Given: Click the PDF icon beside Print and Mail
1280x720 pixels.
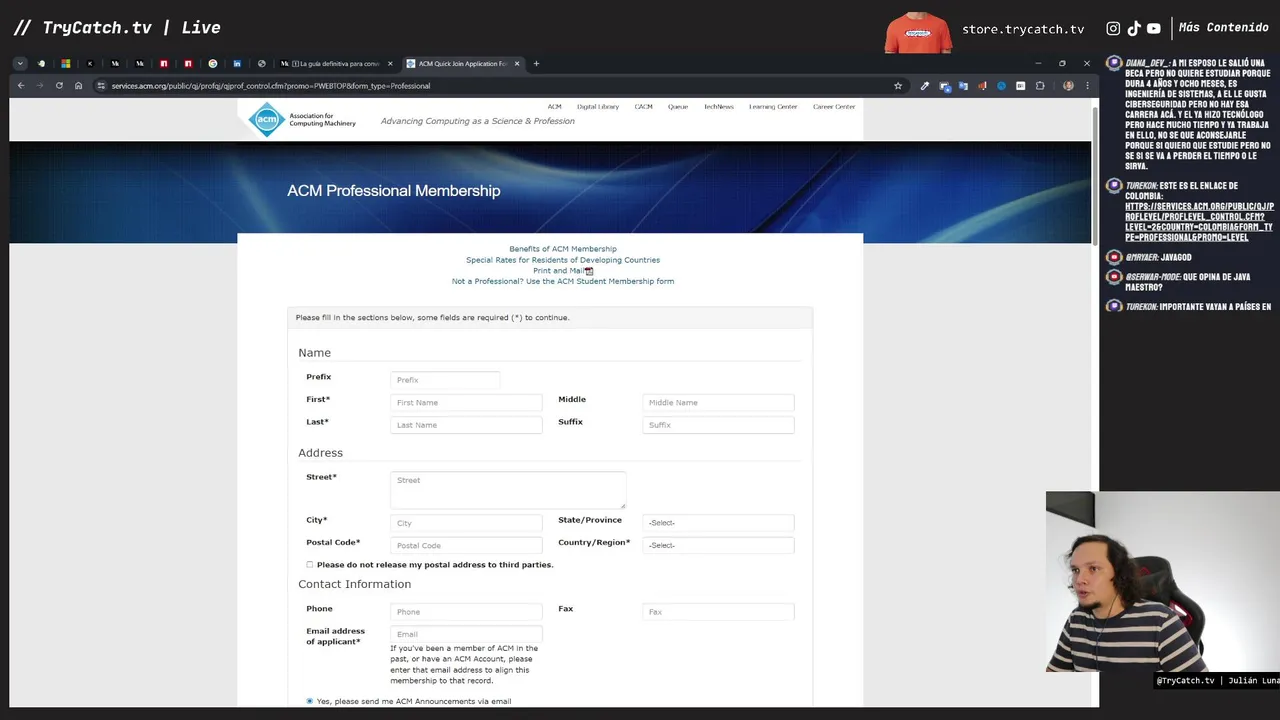Looking at the screenshot, I should 589,271.
